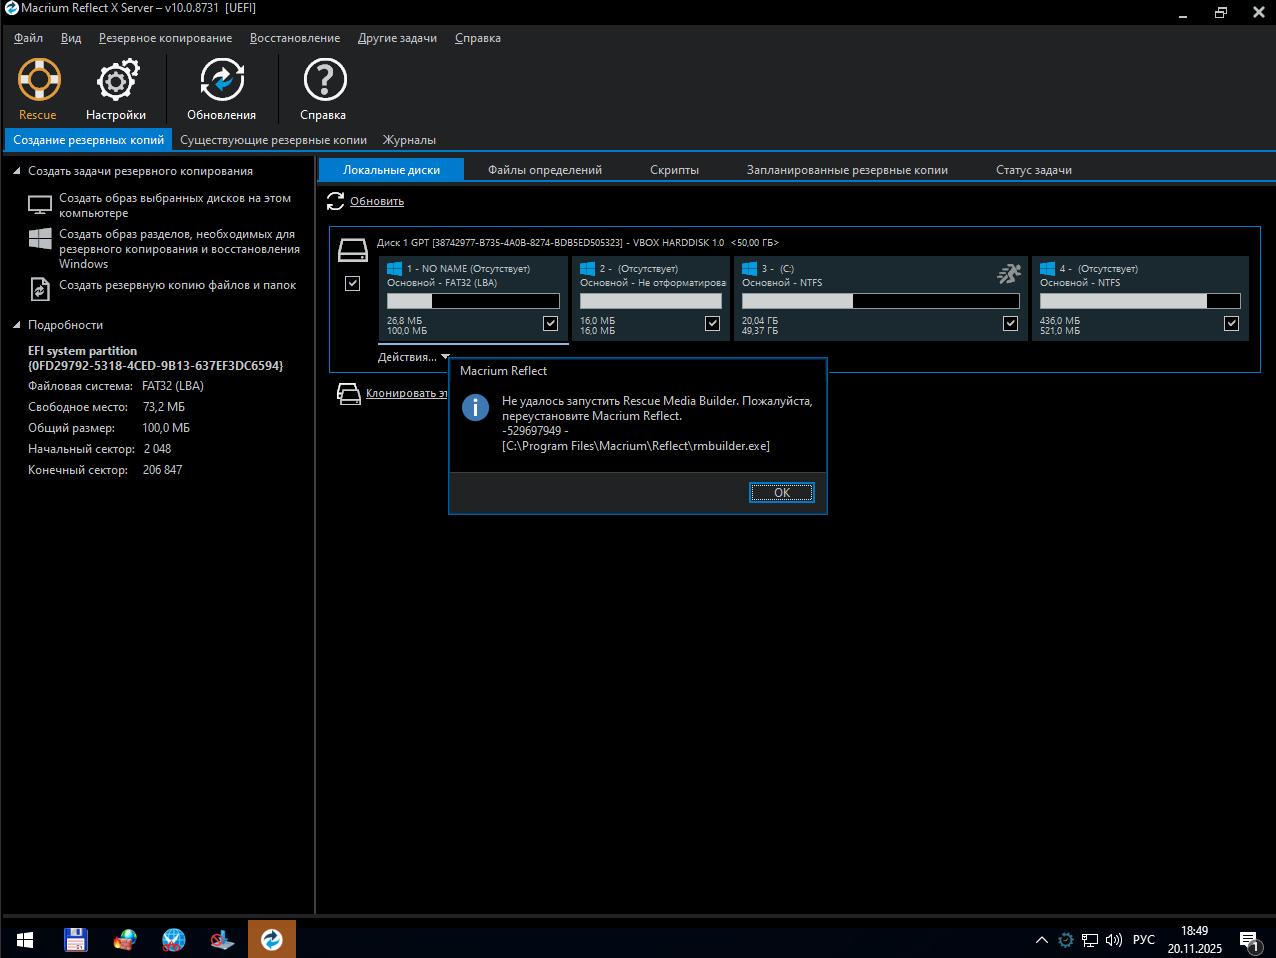Click the Rescue lifebuoy icon
The height and width of the screenshot is (958, 1276).
click(x=38, y=81)
